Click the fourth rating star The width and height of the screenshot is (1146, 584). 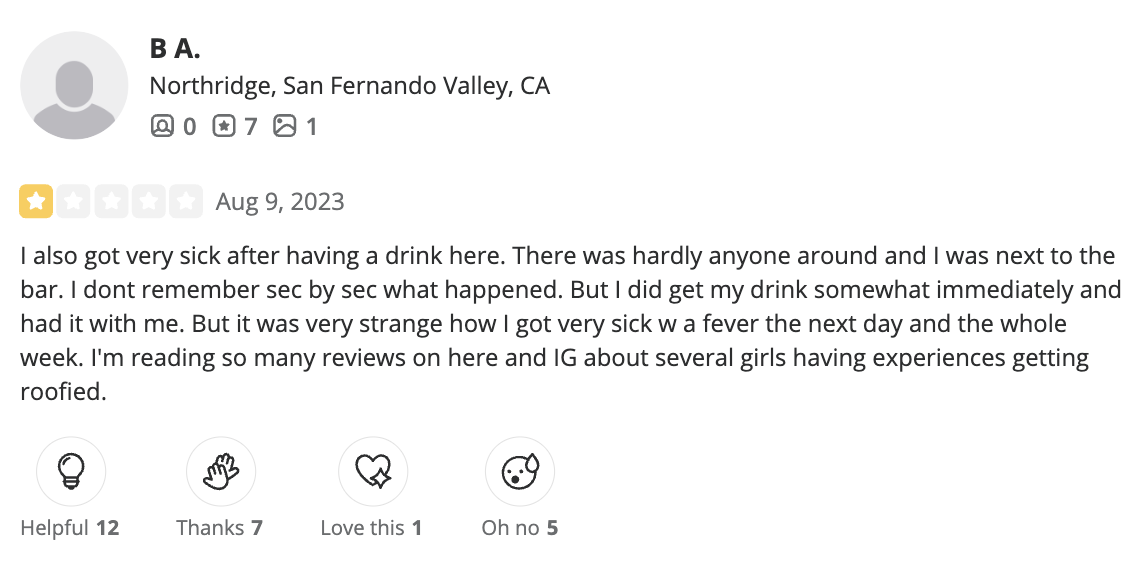[148, 202]
